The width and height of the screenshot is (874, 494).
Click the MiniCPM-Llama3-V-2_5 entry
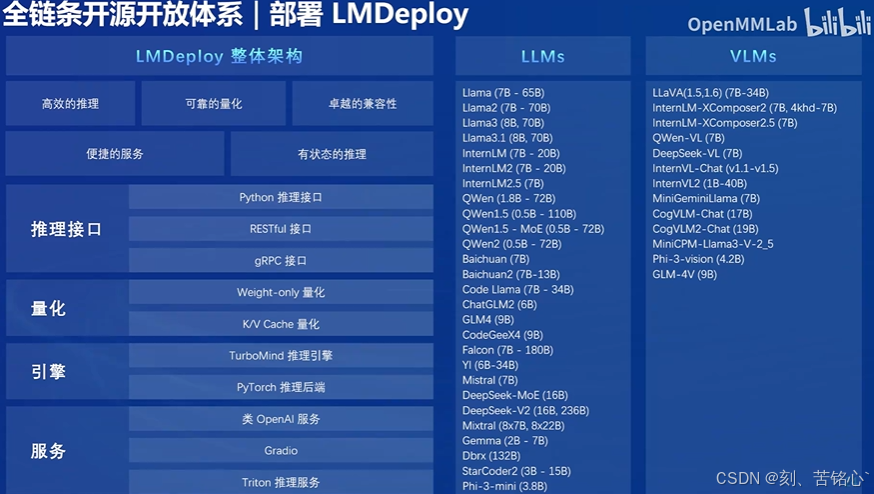(713, 244)
